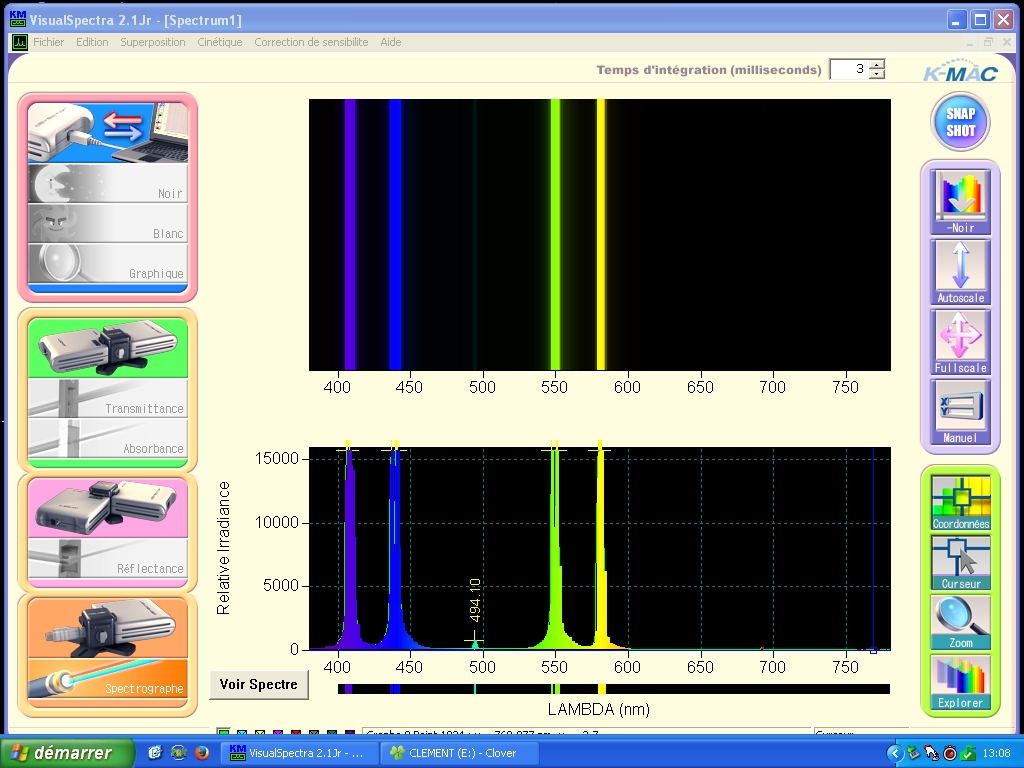Click the violet spectral line near 405 nm
Viewport: 1024px width, 768px height.
pyautogui.click(x=351, y=235)
